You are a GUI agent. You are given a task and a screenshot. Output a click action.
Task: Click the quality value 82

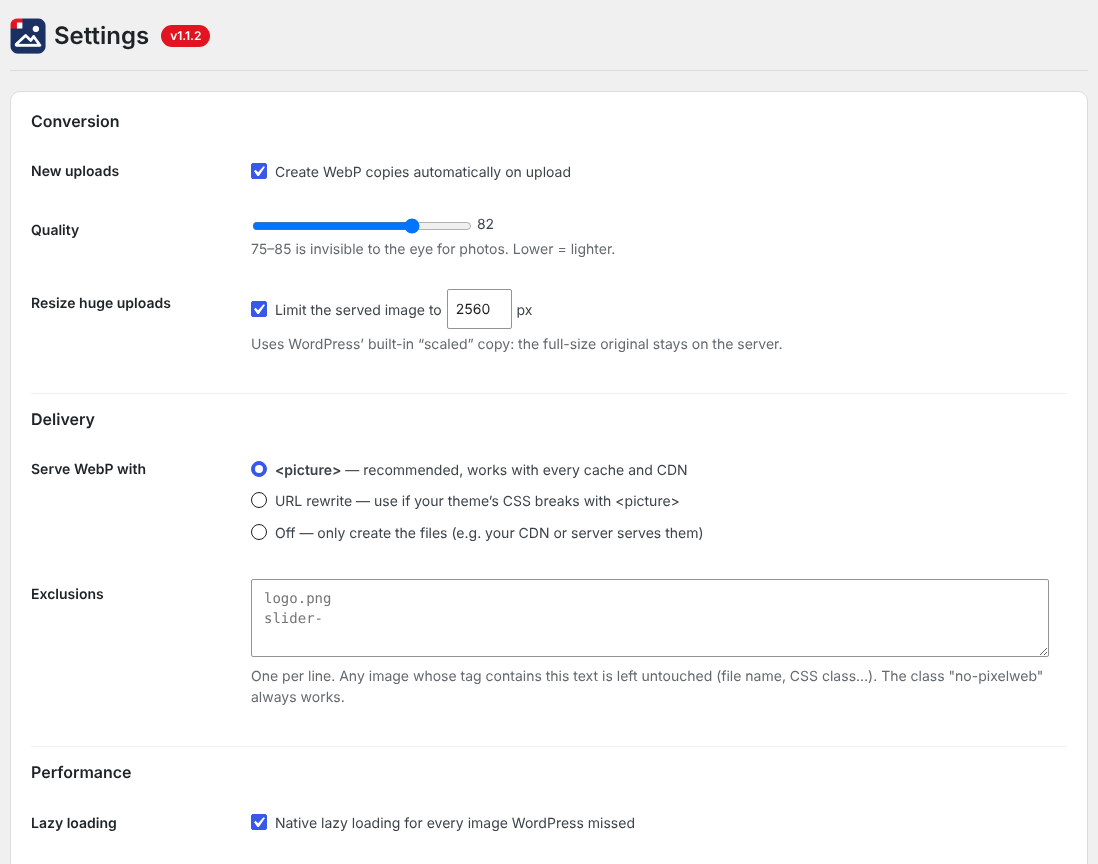(485, 224)
